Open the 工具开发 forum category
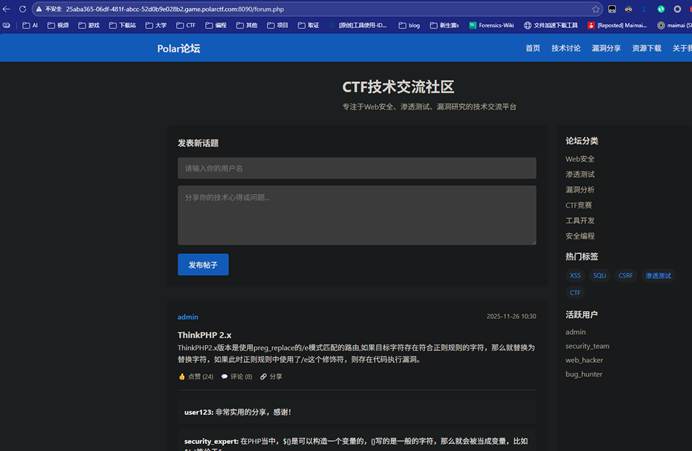 tap(579, 221)
